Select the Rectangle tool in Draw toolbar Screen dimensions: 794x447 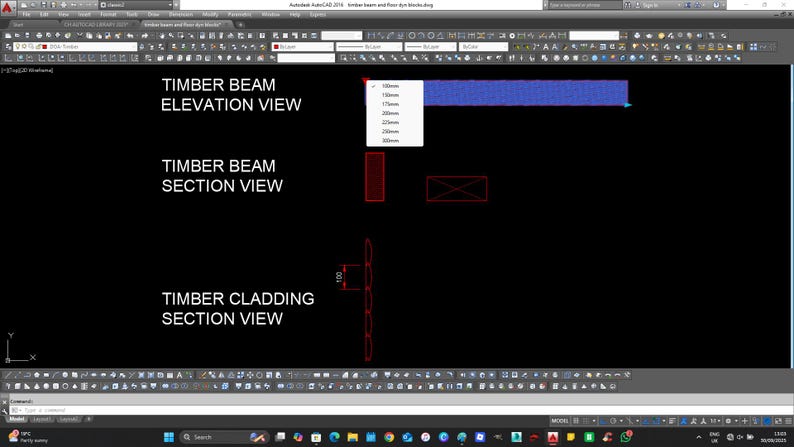pyautogui.click(x=46, y=375)
